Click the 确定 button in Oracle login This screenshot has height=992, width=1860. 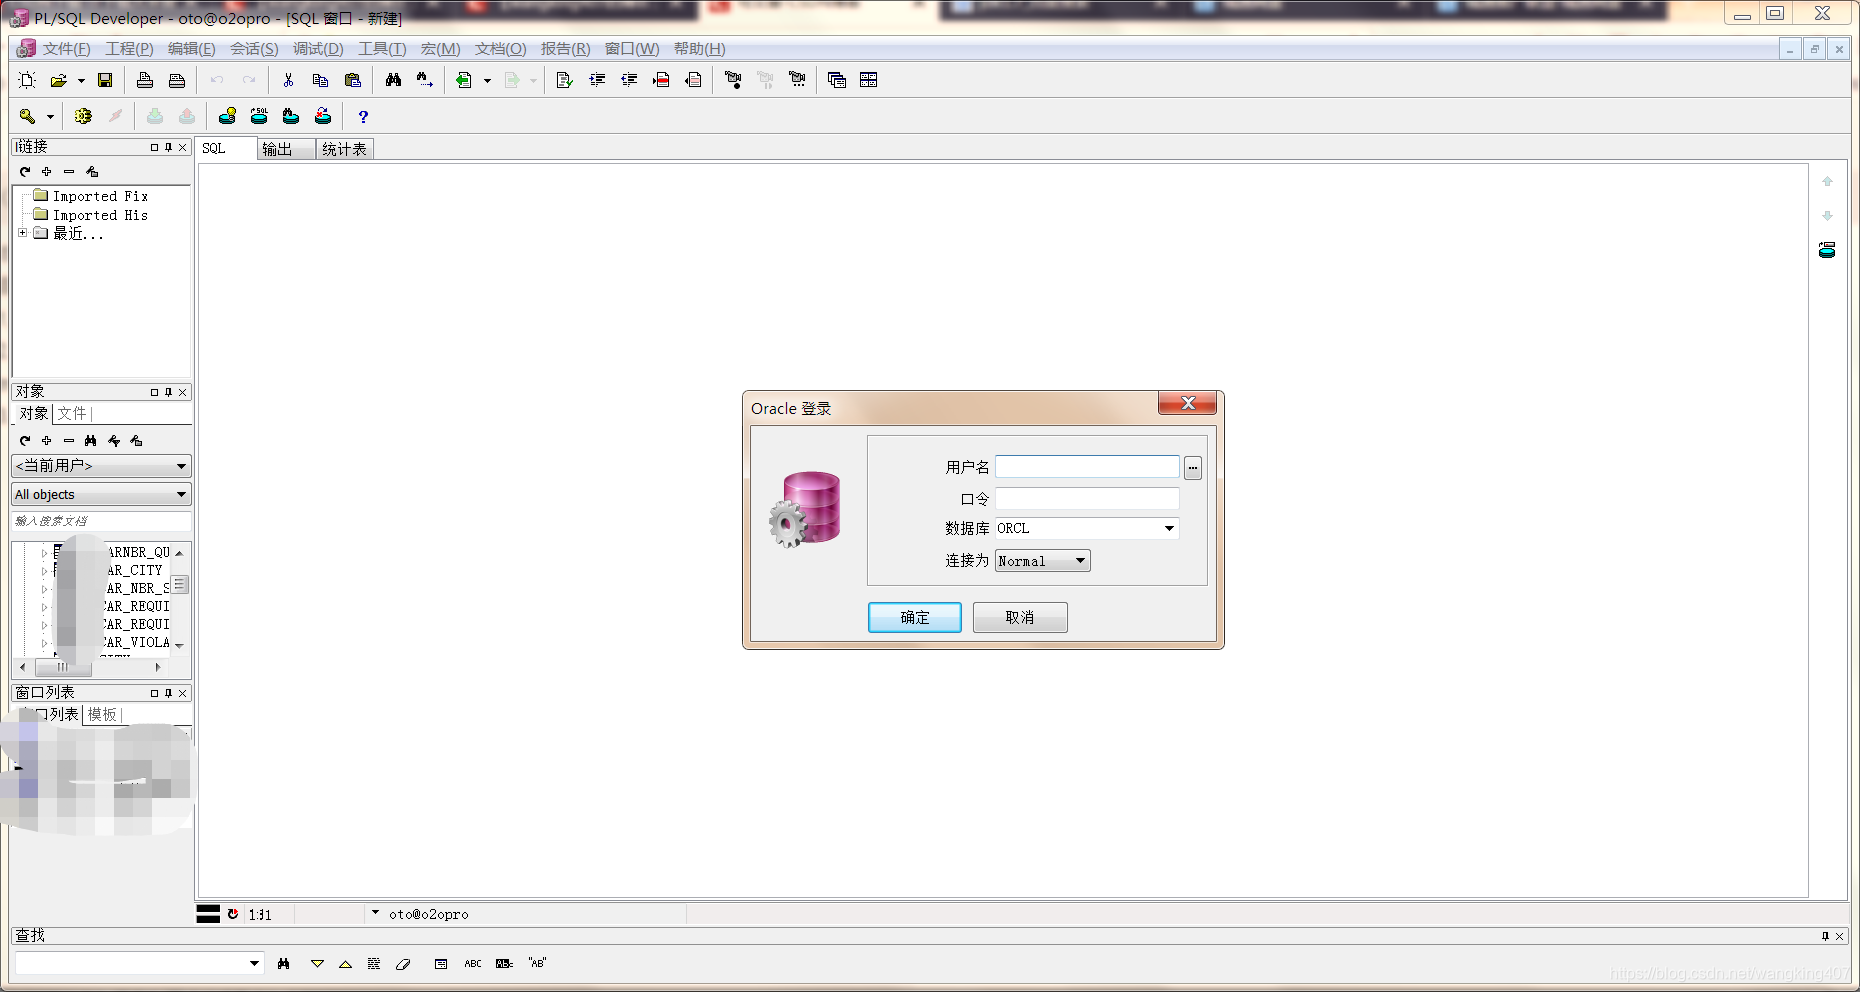tap(915, 617)
